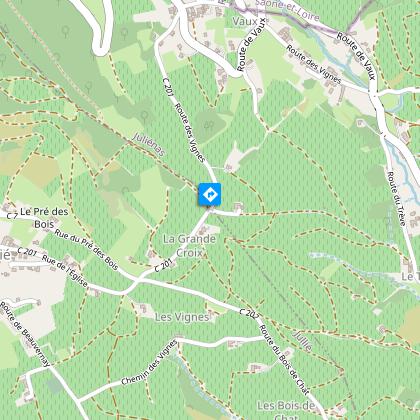
Task: Select Route des Vignes label near C 201
Action: (x=189, y=133)
